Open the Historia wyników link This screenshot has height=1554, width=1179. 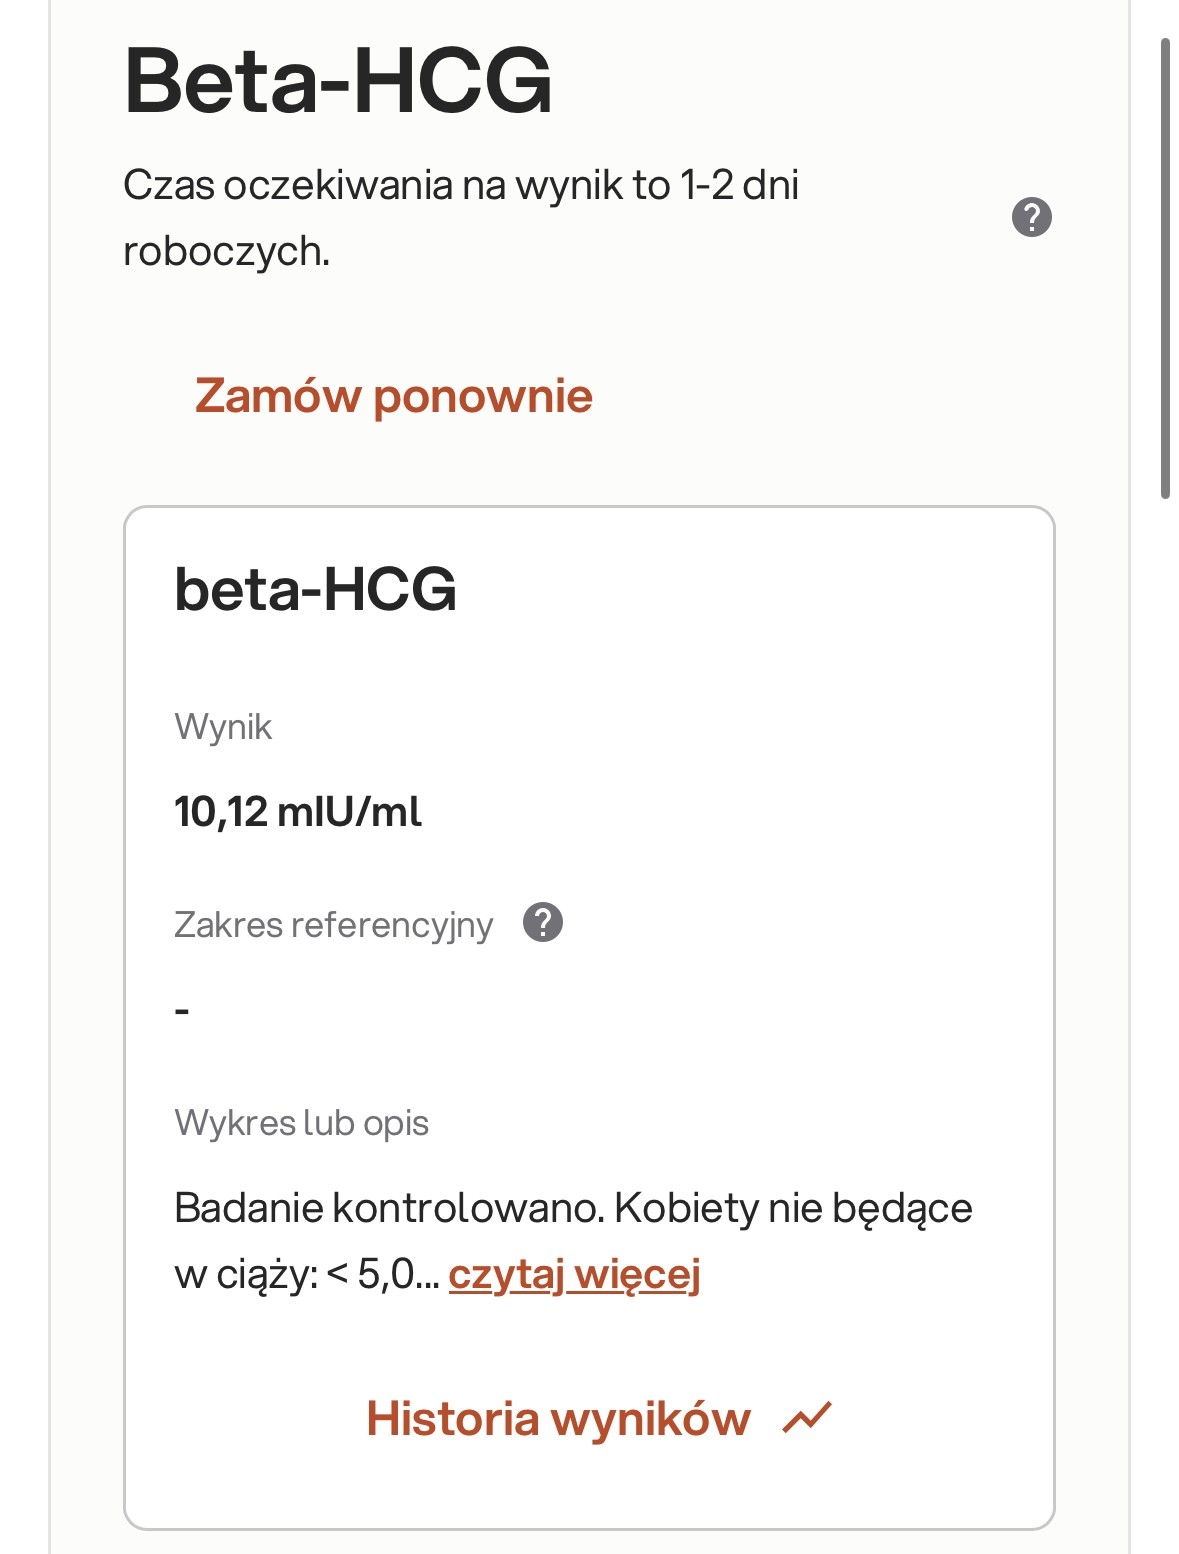[x=558, y=1418]
